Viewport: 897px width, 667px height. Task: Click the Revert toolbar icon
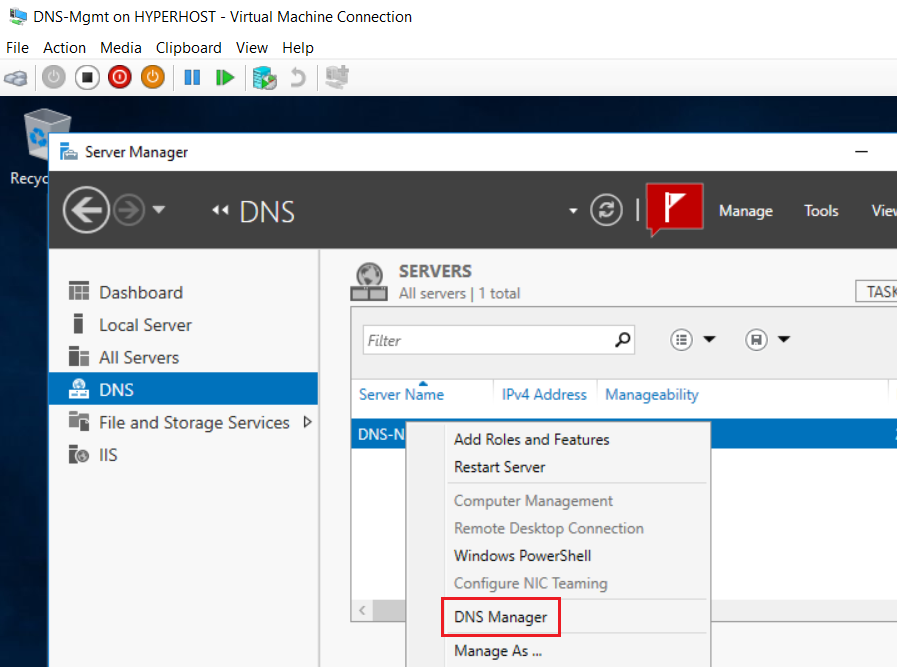[x=298, y=77]
